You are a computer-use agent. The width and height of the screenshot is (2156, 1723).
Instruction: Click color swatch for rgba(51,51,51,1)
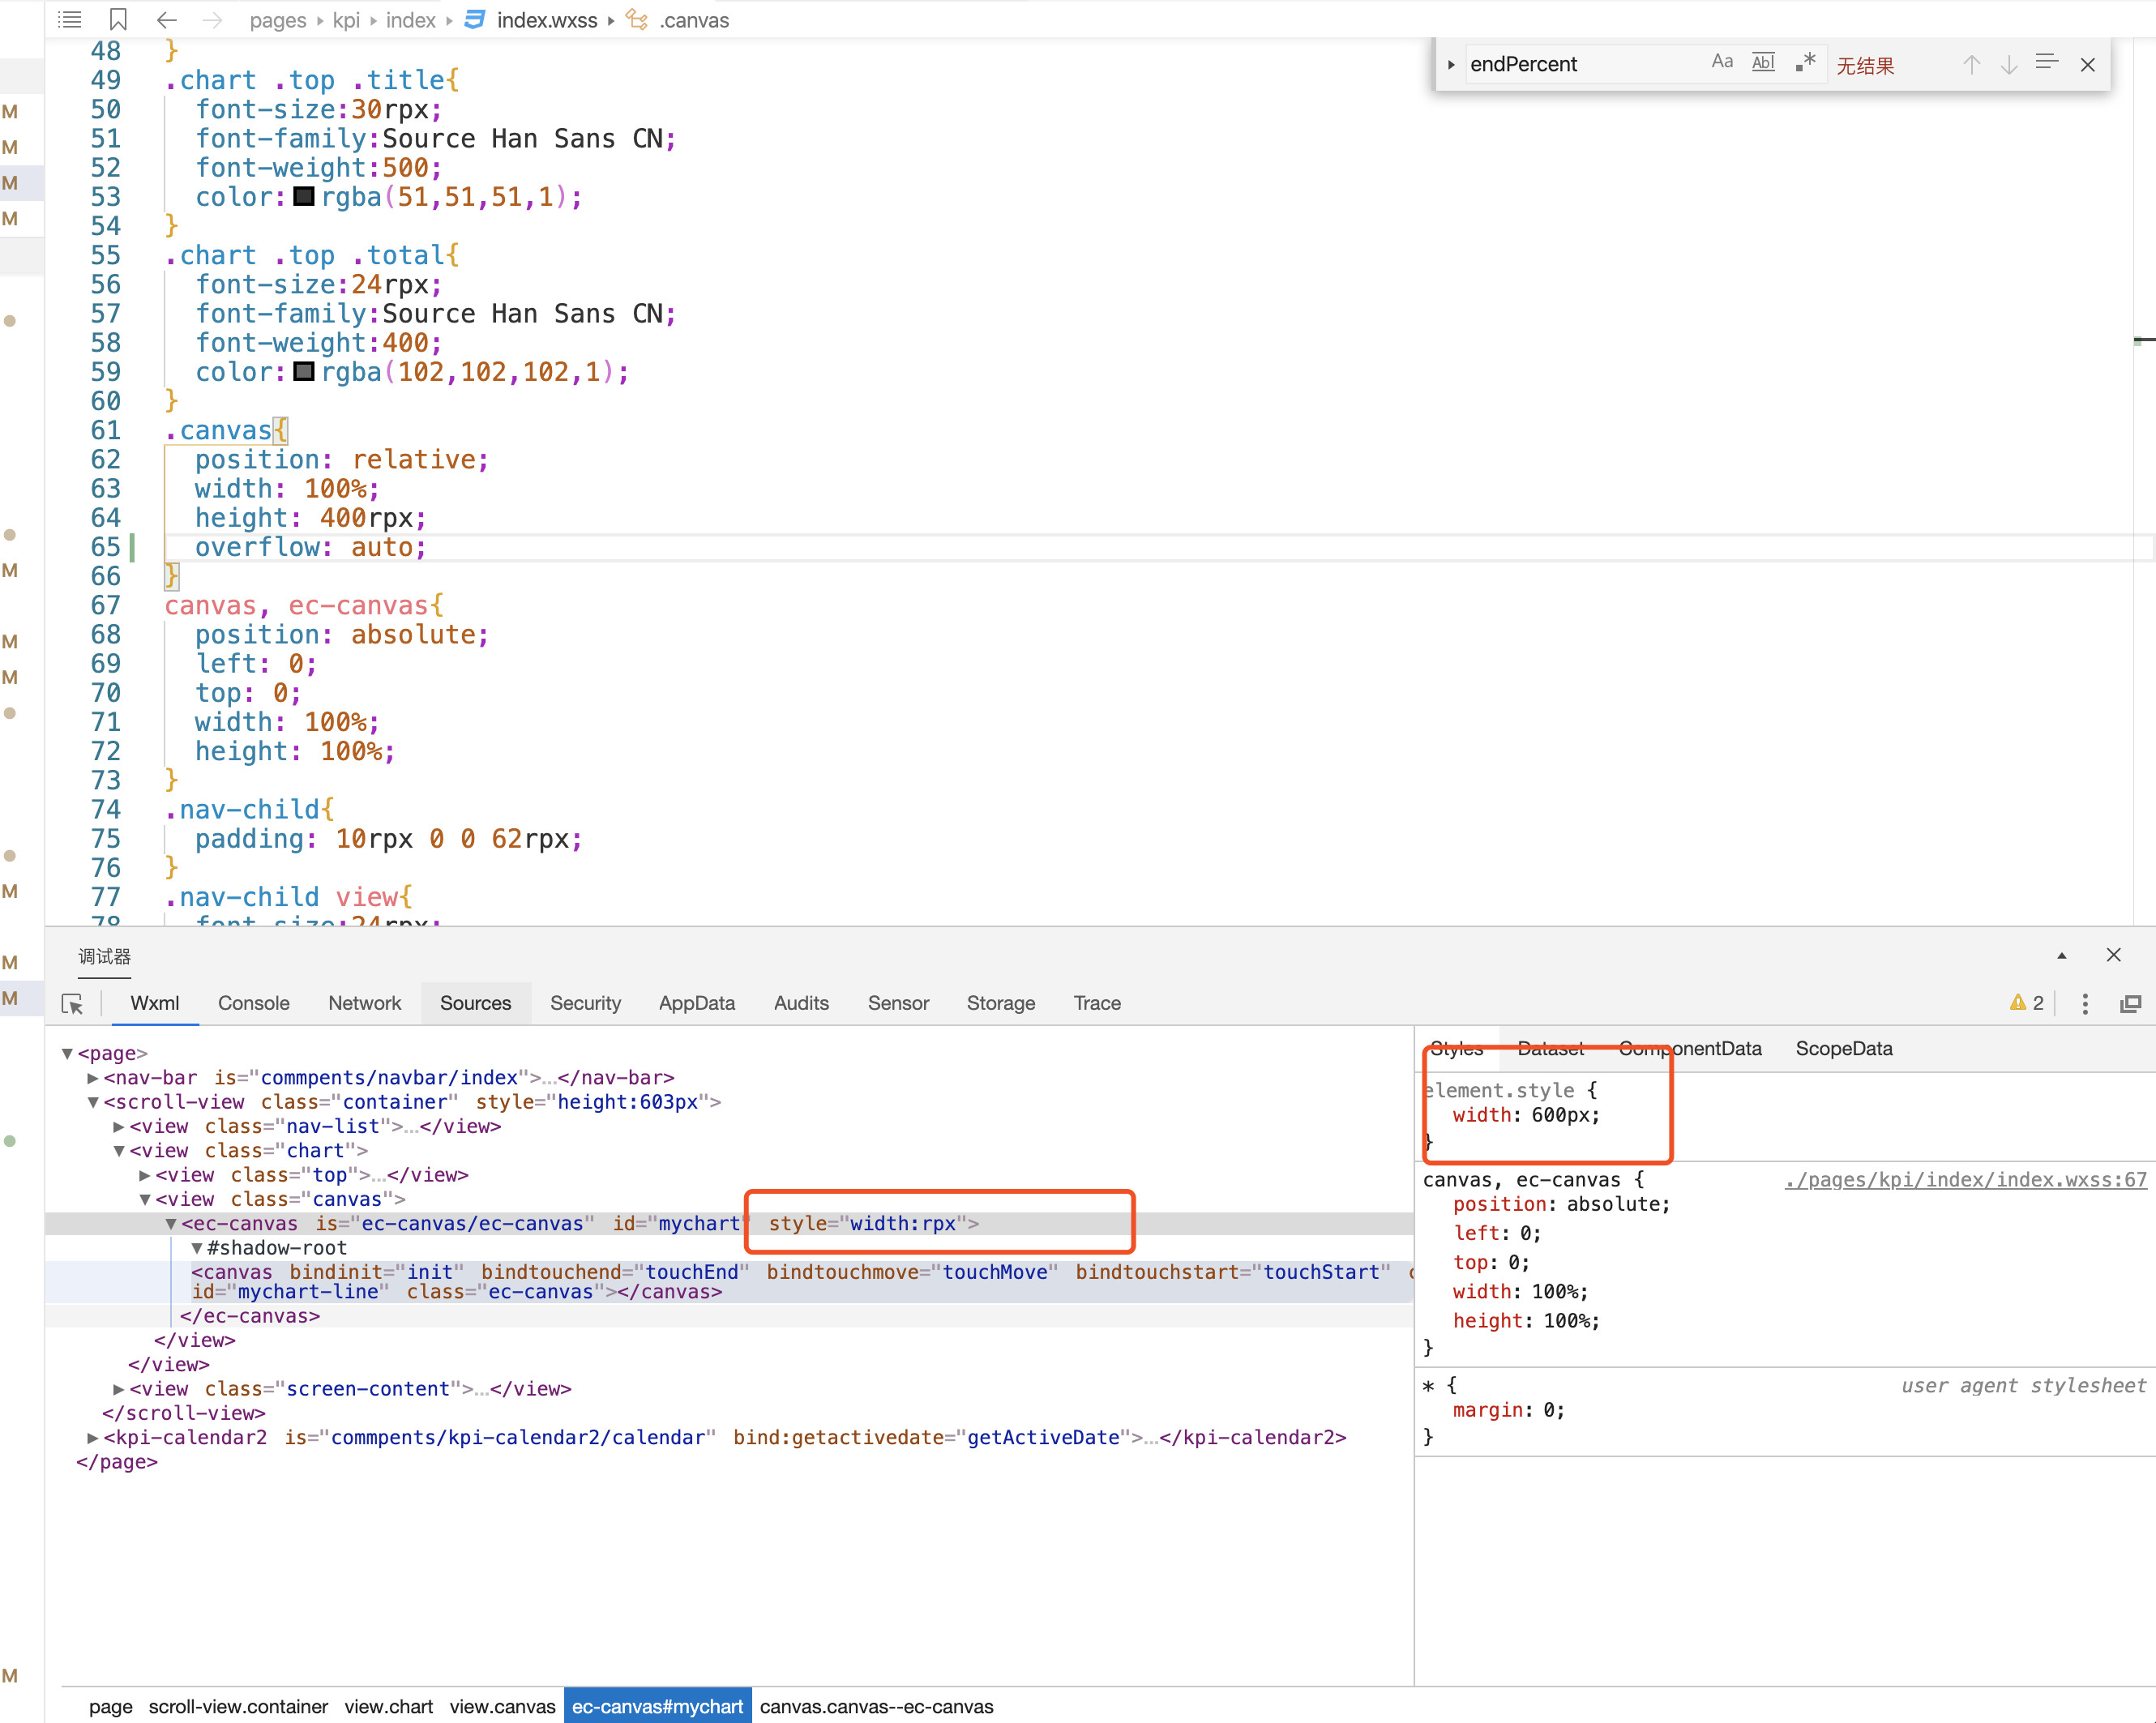[x=304, y=197]
